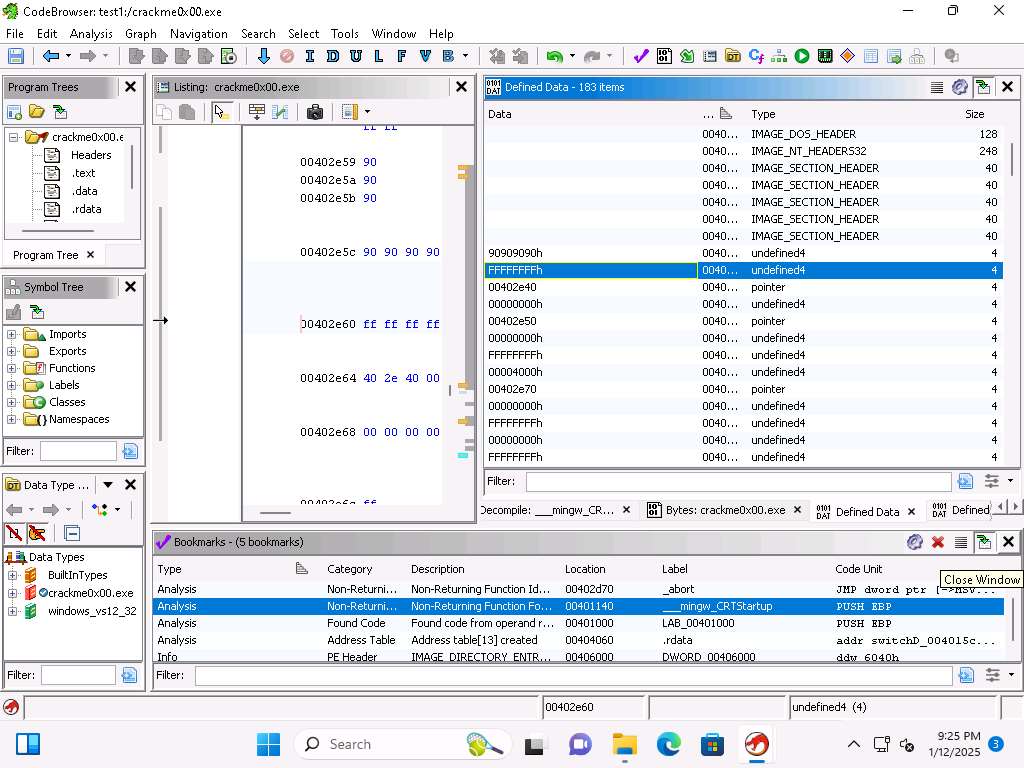Toggle mouse hover popups in Listing toolbar
This screenshot has width=1024, height=768.
220,112
